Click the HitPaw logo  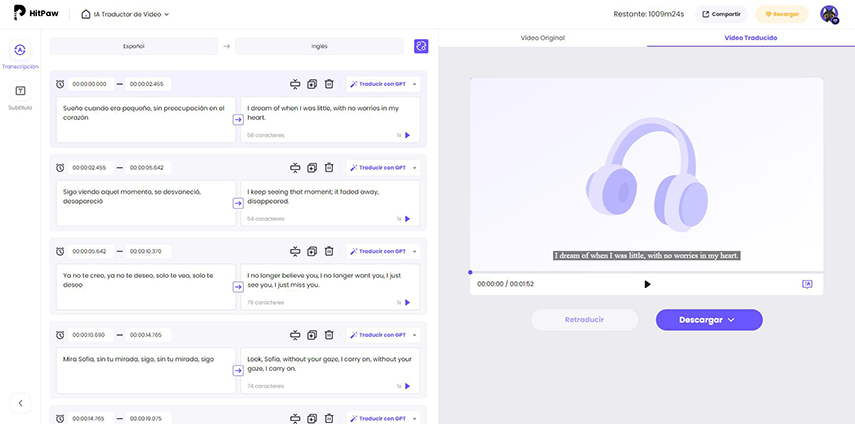(35, 14)
